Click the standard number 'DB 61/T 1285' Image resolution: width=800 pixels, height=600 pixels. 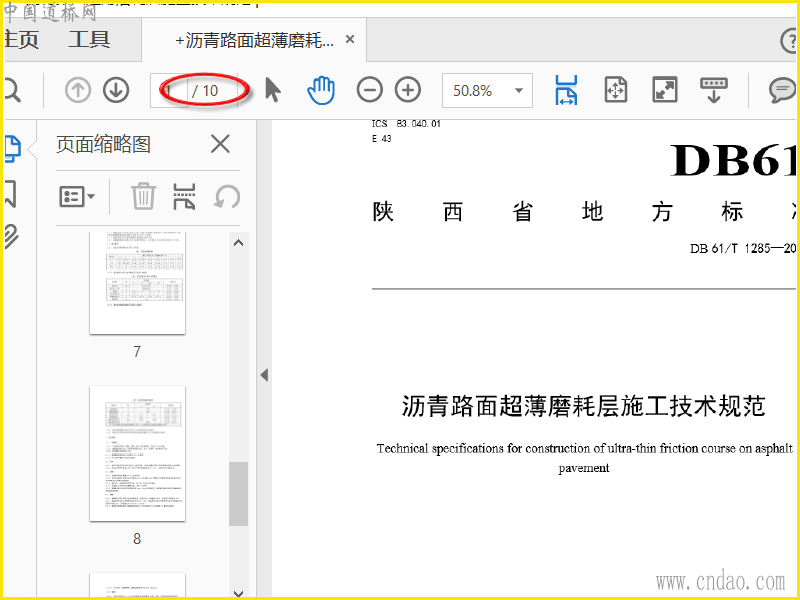pyautogui.click(x=730, y=248)
